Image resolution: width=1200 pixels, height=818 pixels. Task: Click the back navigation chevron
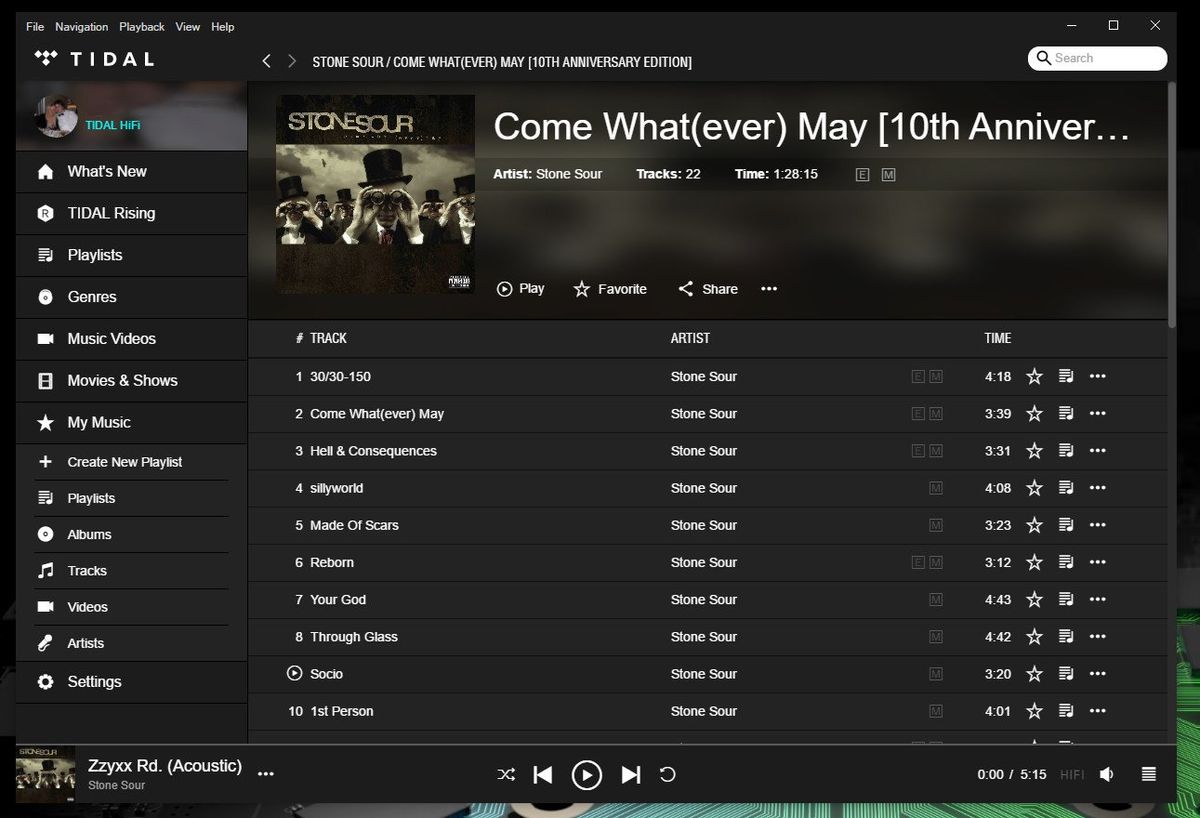coord(266,61)
